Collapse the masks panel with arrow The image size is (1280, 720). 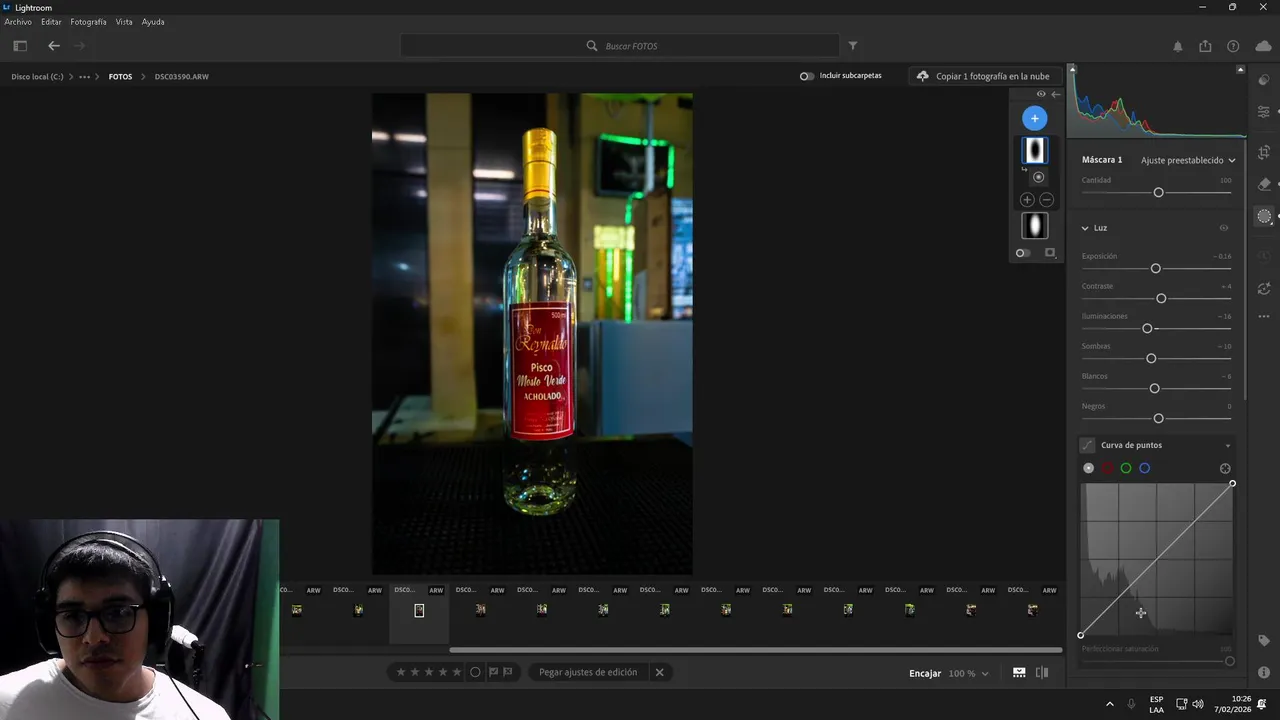point(1055,94)
